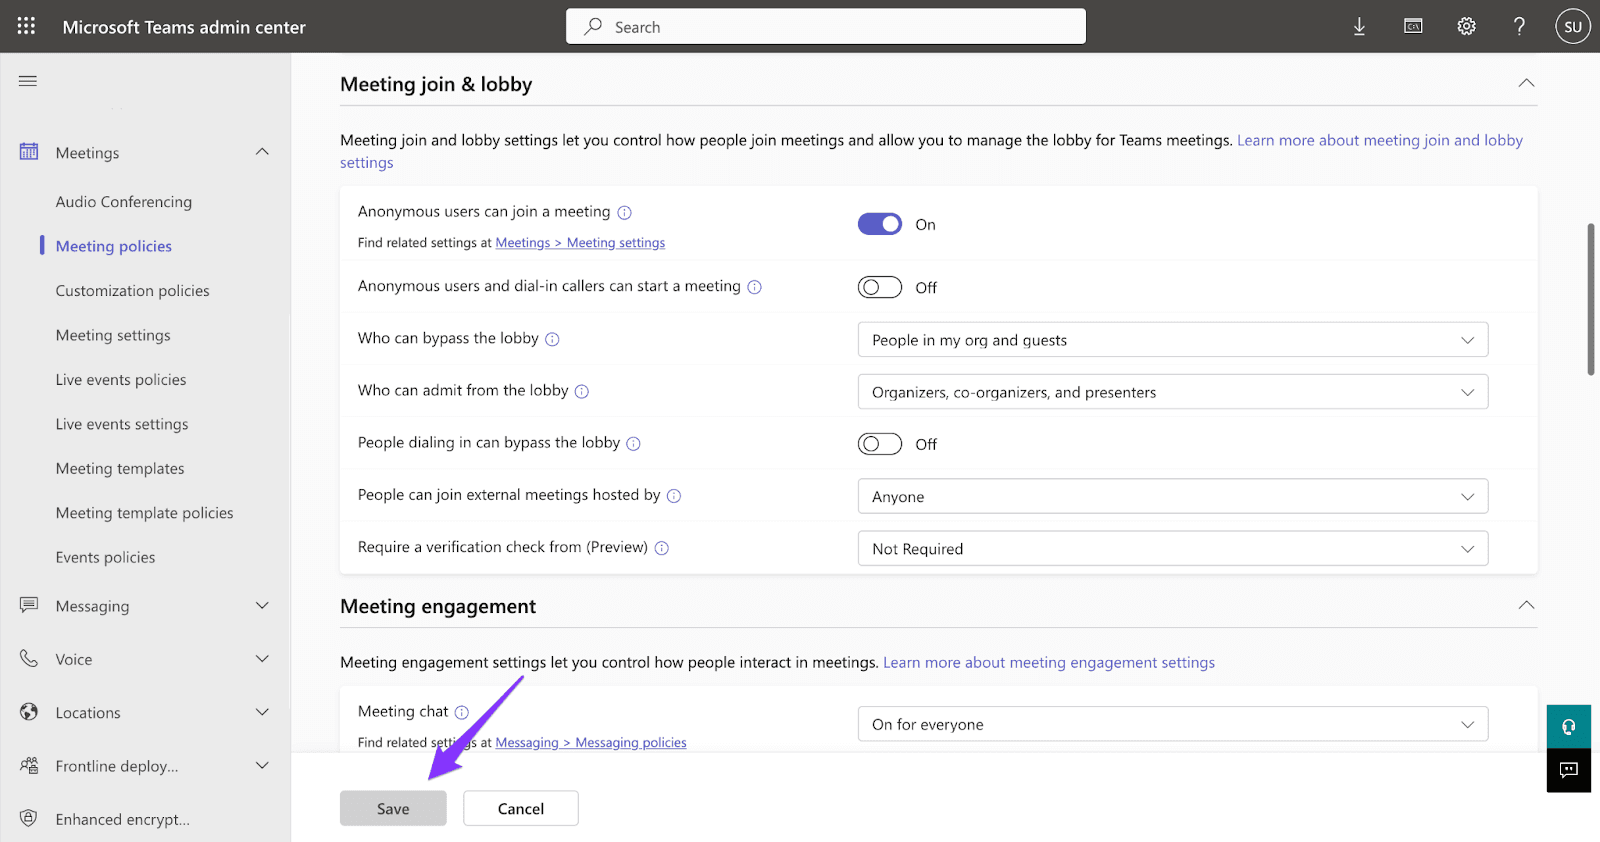Open Who can bypass the lobby dropdown
The image size is (1600, 842).
[1173, 340]
